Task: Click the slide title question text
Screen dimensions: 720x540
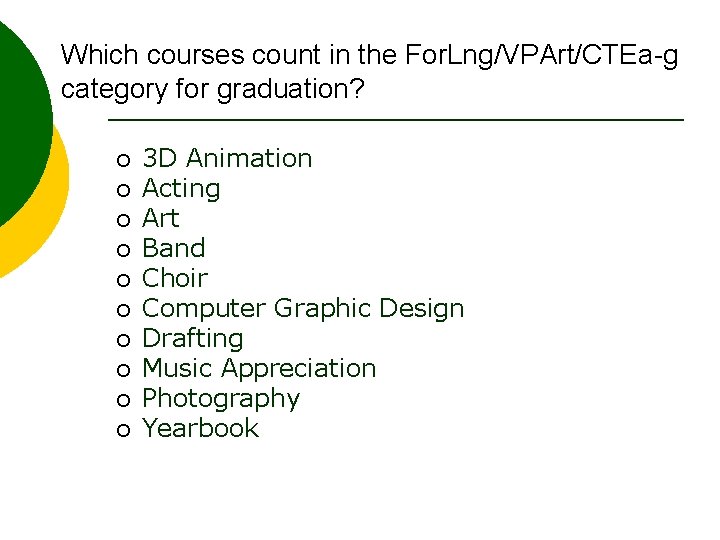Action: [368, 71]
